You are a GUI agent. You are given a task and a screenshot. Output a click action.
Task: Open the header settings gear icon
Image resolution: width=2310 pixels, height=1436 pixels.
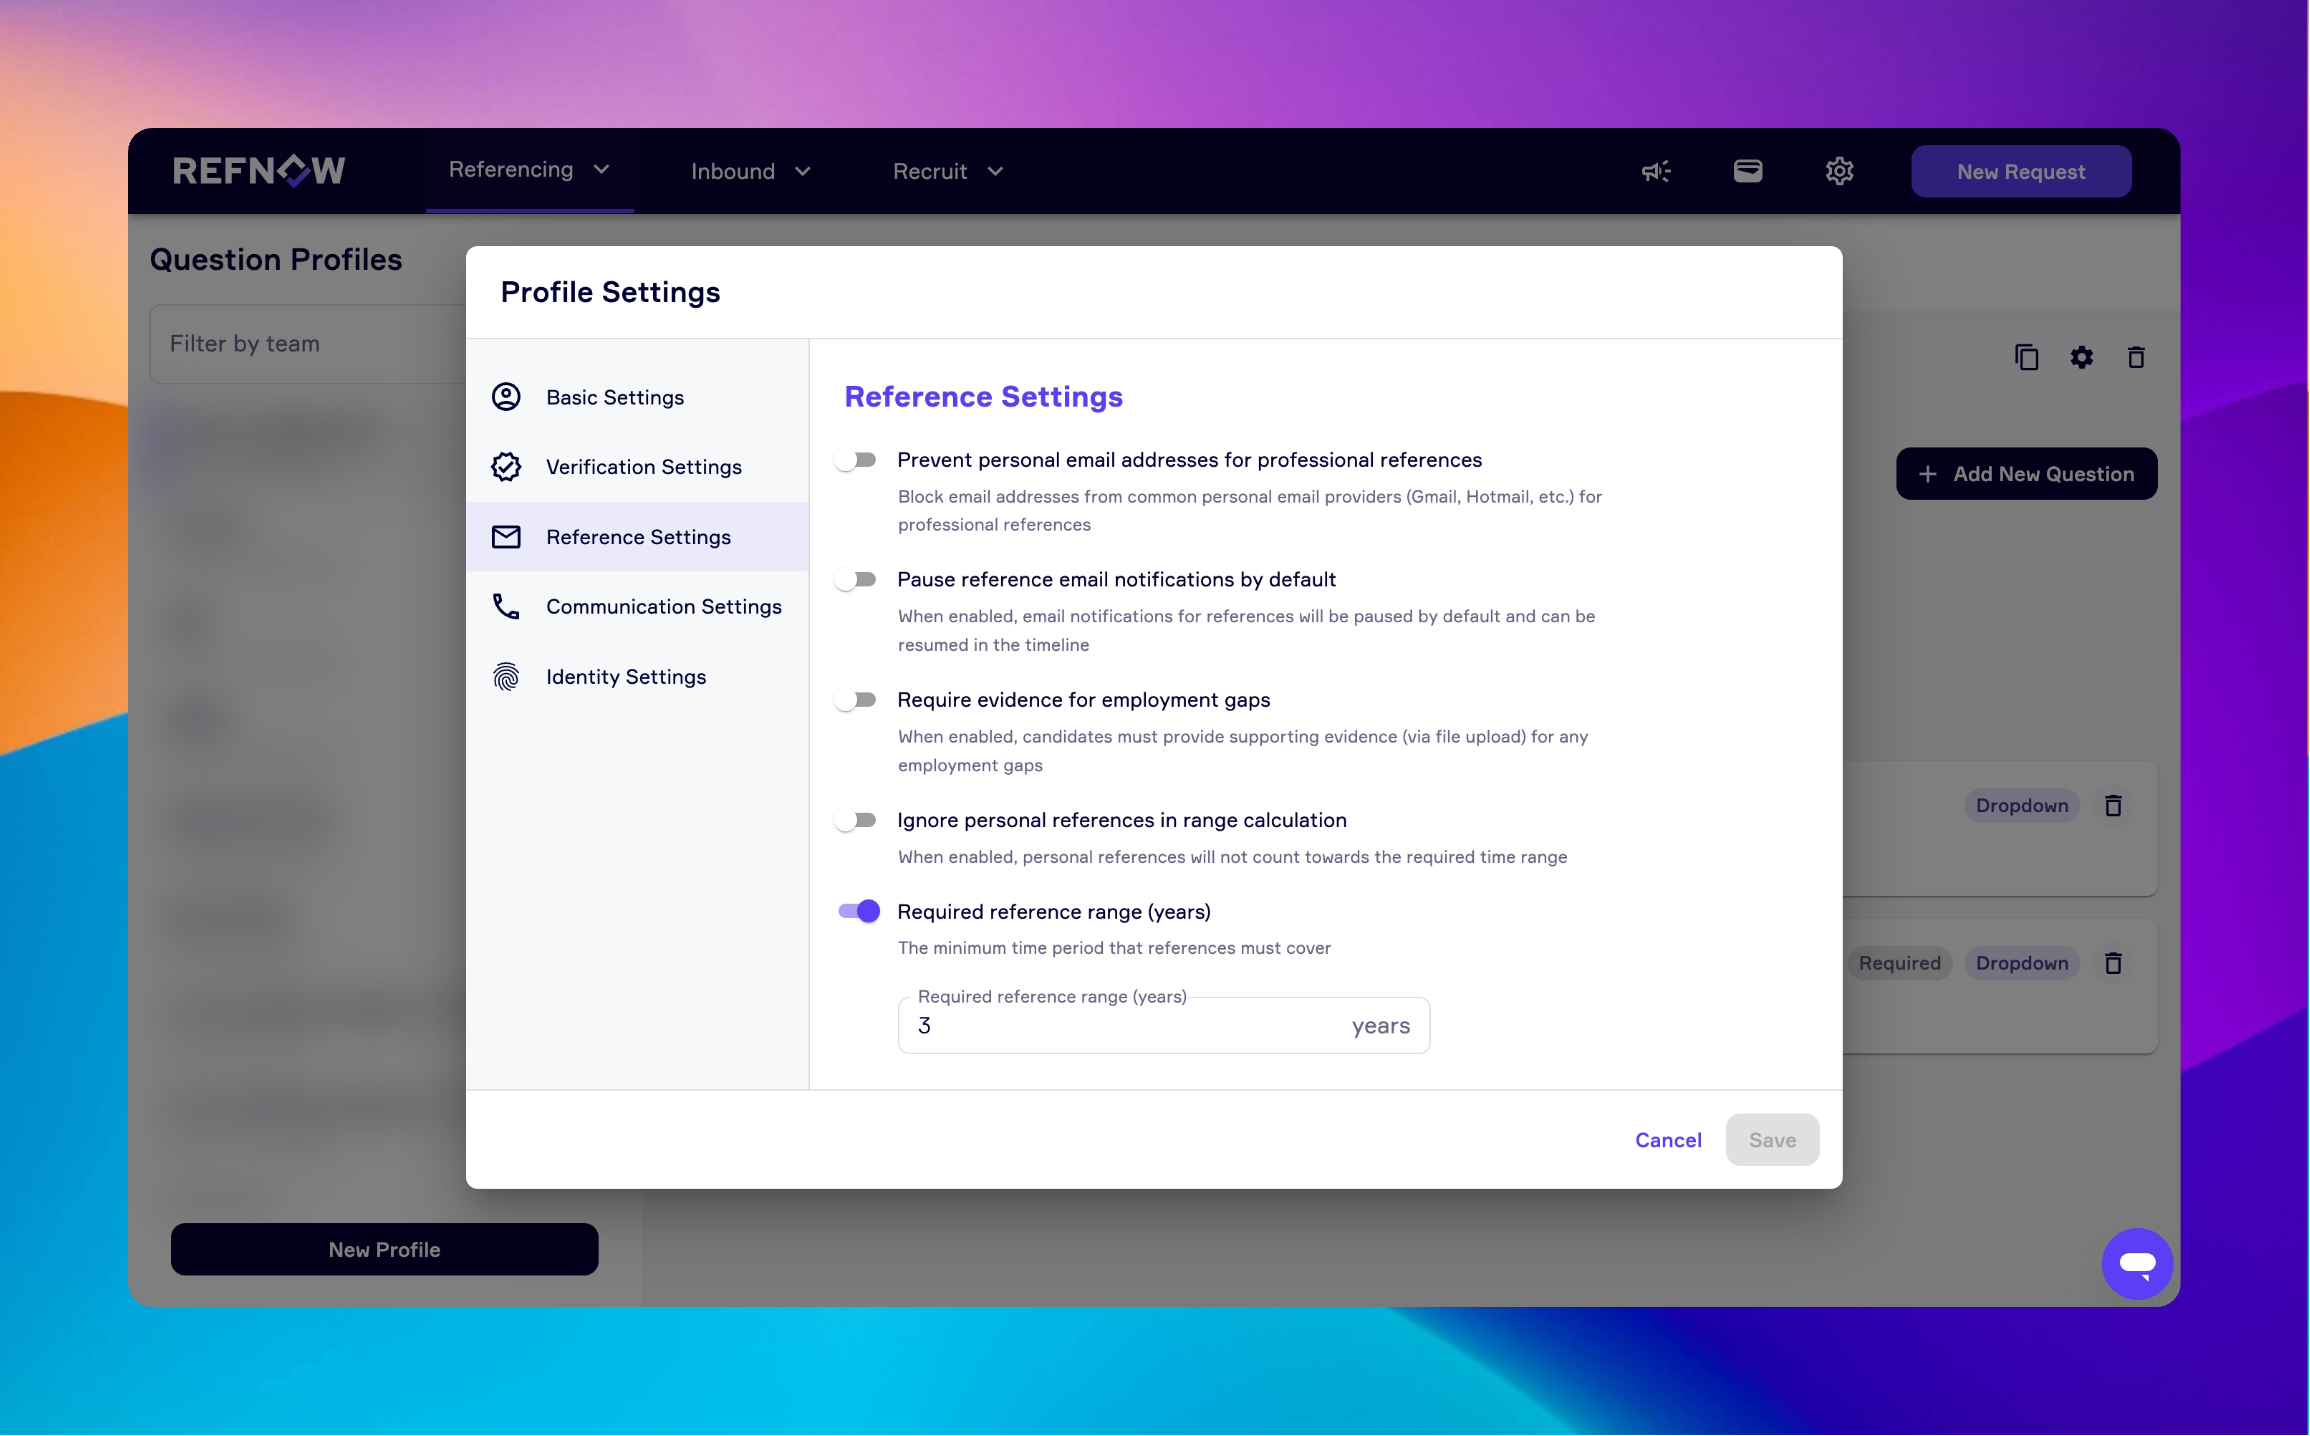[1839, 171]
